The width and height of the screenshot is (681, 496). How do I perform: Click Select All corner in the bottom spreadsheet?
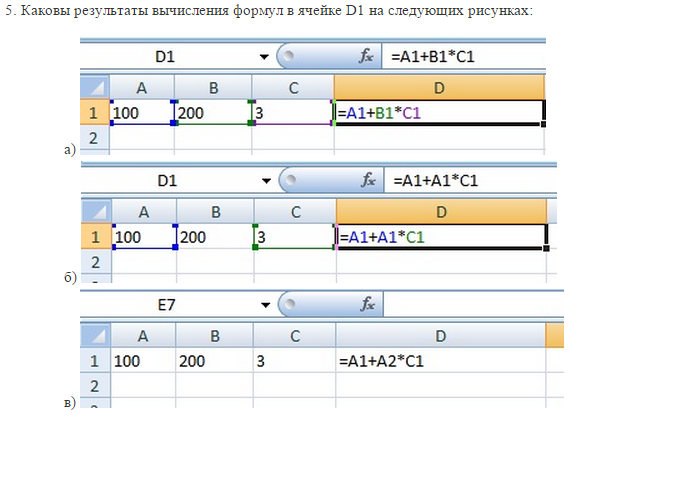94,336
